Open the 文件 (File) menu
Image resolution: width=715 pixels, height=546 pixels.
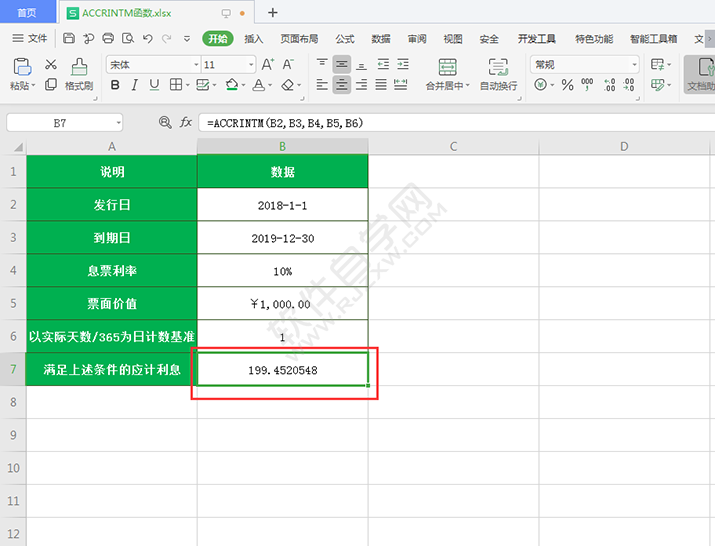pos(30,39)
